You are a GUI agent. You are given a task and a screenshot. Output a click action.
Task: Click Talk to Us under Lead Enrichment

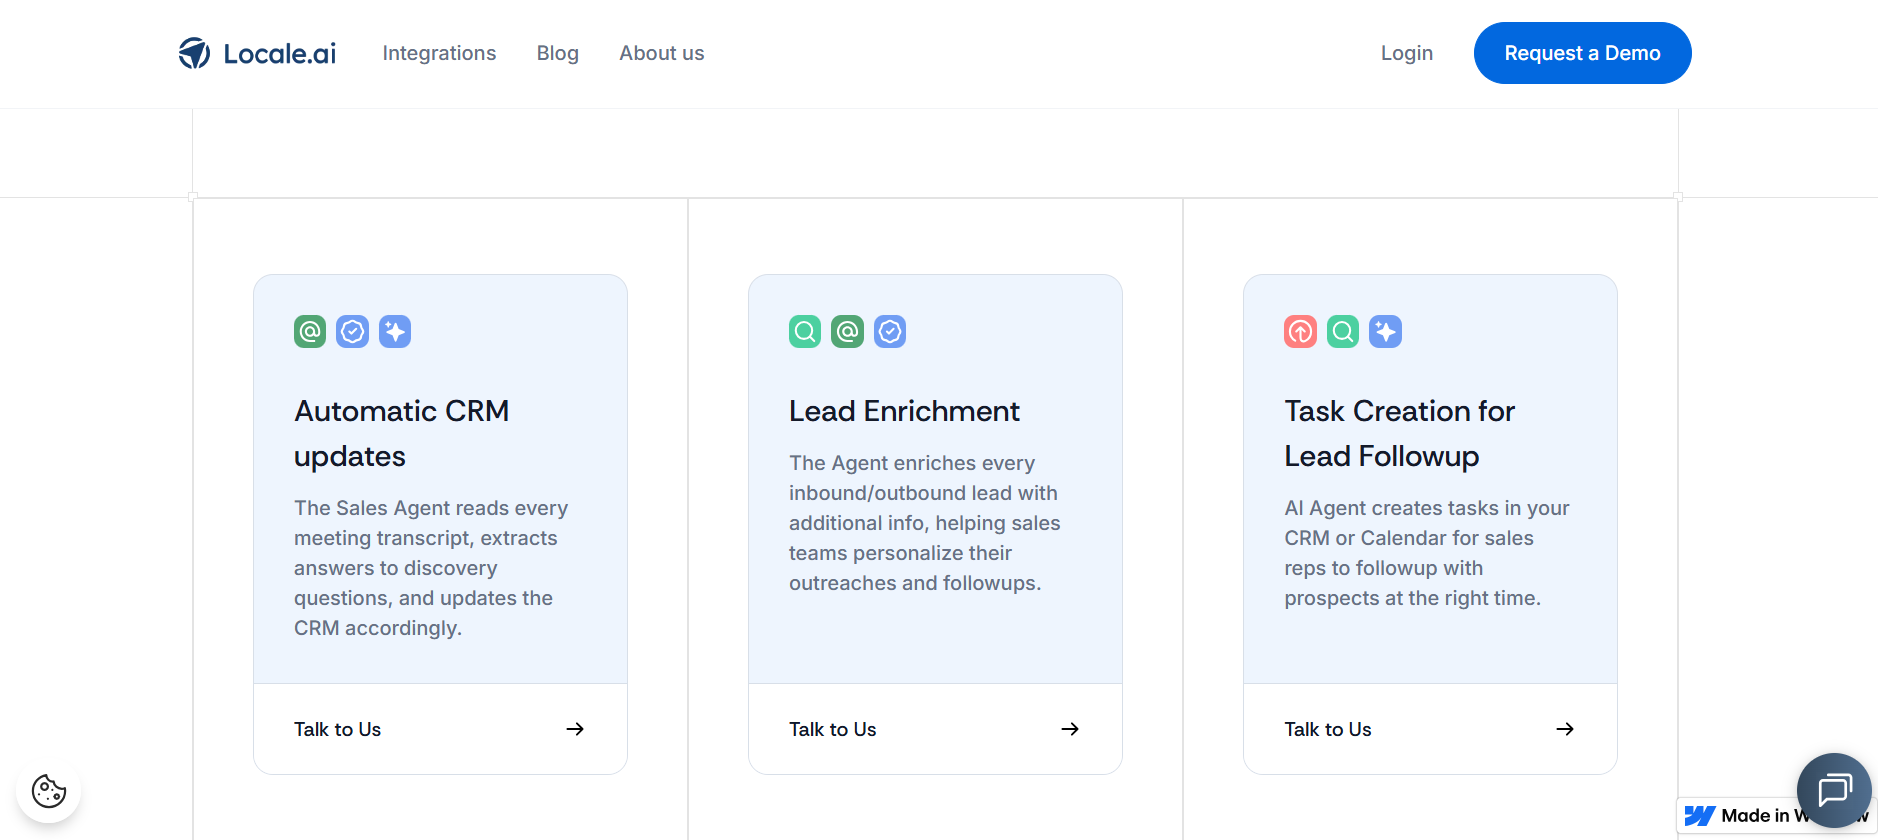pos(832,729)
